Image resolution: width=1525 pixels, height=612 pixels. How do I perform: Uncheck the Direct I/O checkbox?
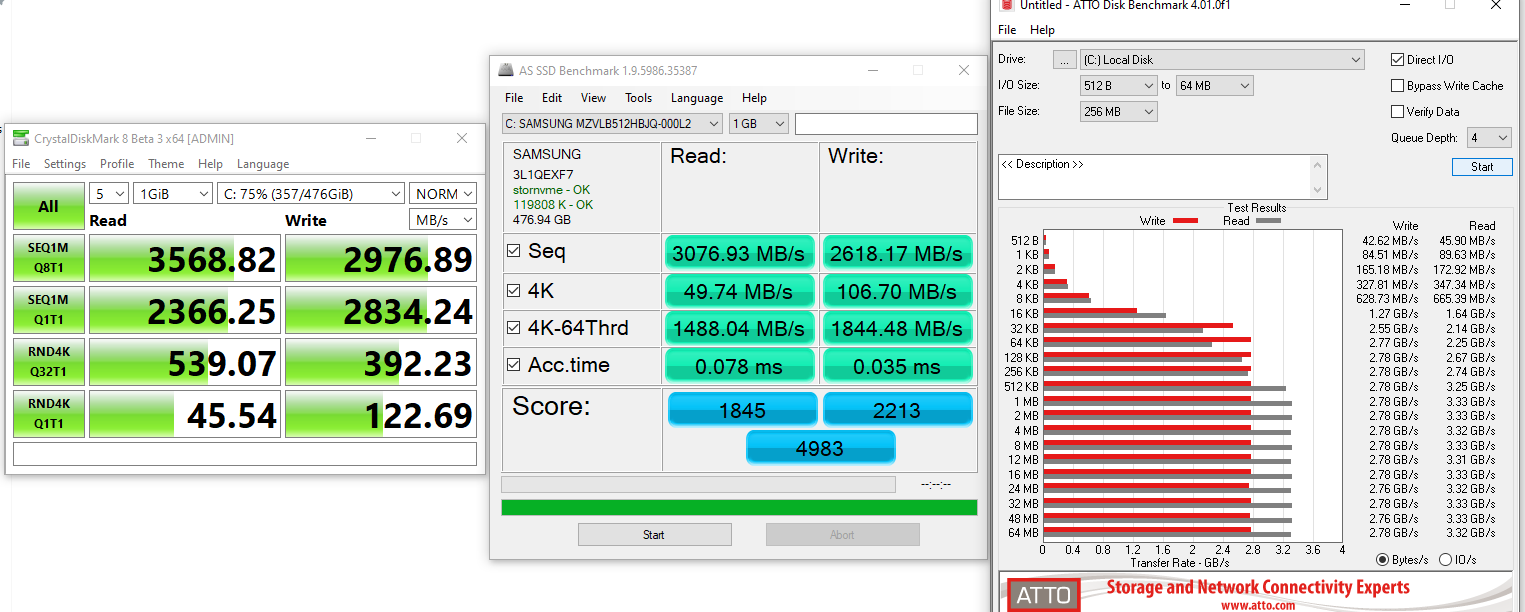click(x=1398, y=60)
